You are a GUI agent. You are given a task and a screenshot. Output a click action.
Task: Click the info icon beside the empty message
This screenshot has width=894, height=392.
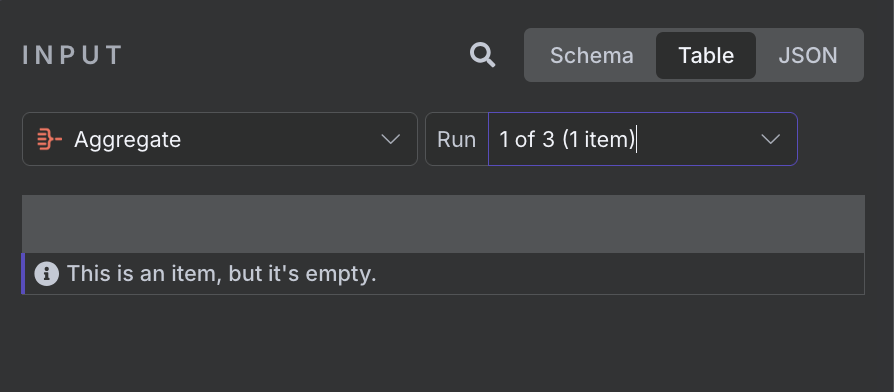point(47,274)
